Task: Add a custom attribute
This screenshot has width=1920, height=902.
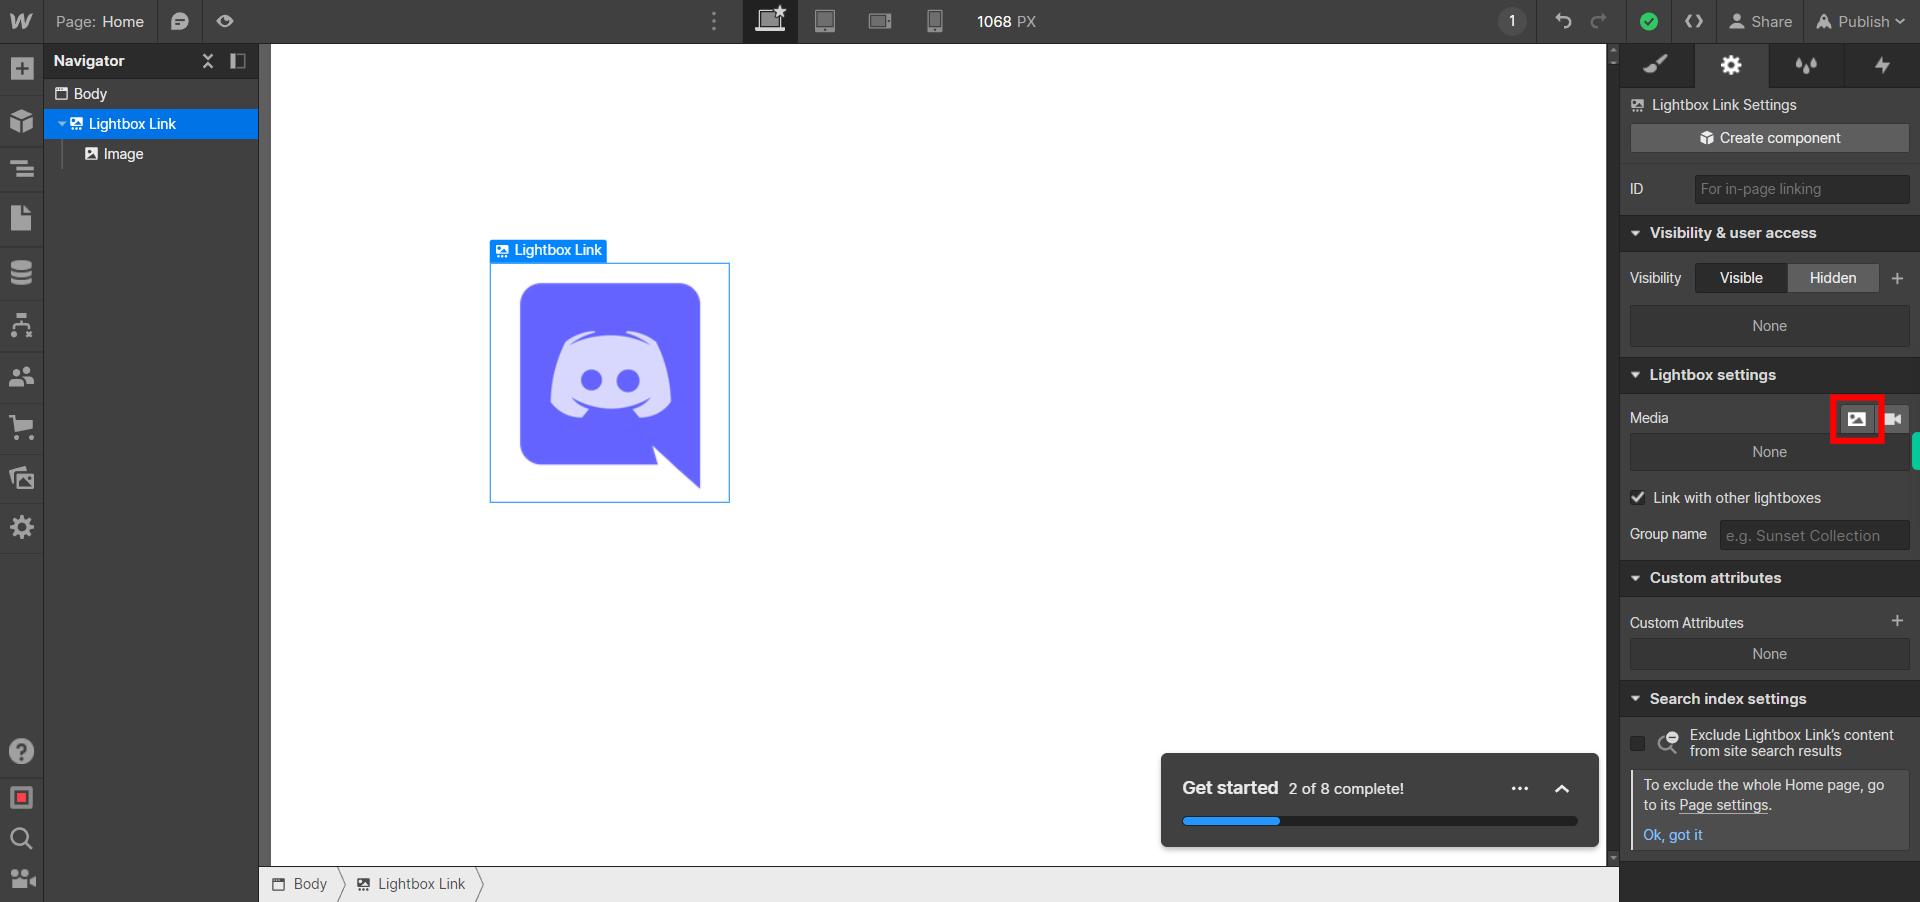Action: 1897,621
